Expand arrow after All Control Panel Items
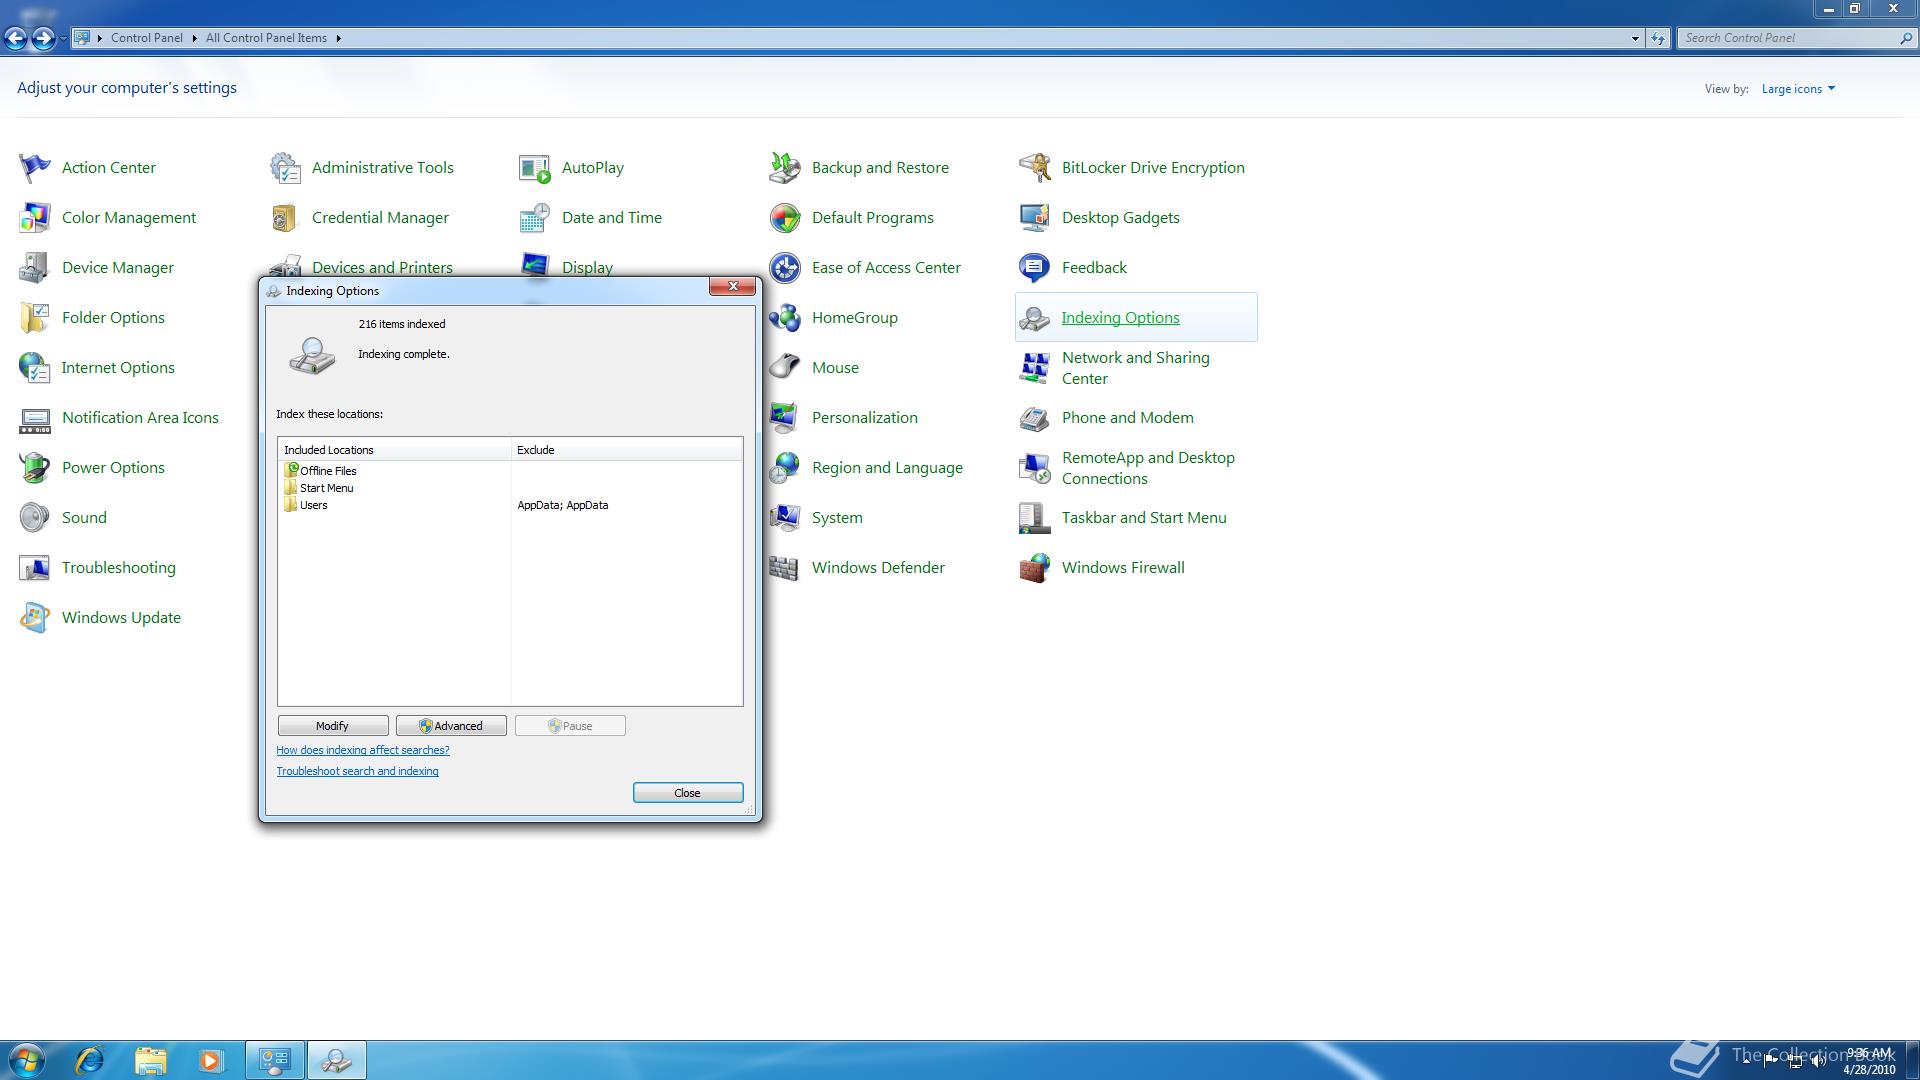 pyautogui.click(x=339, y=38)
